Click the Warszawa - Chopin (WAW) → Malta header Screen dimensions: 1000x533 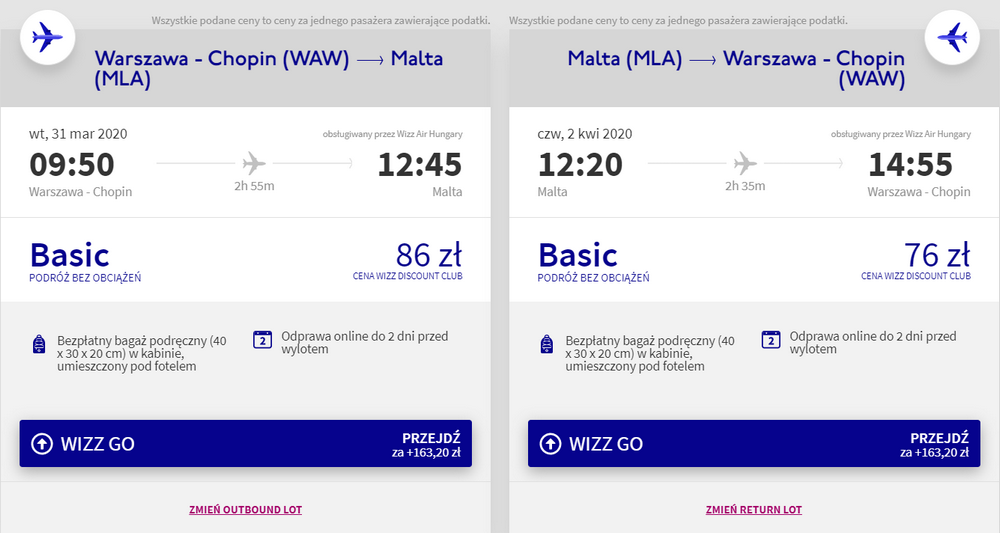click(x=268, y=68)
